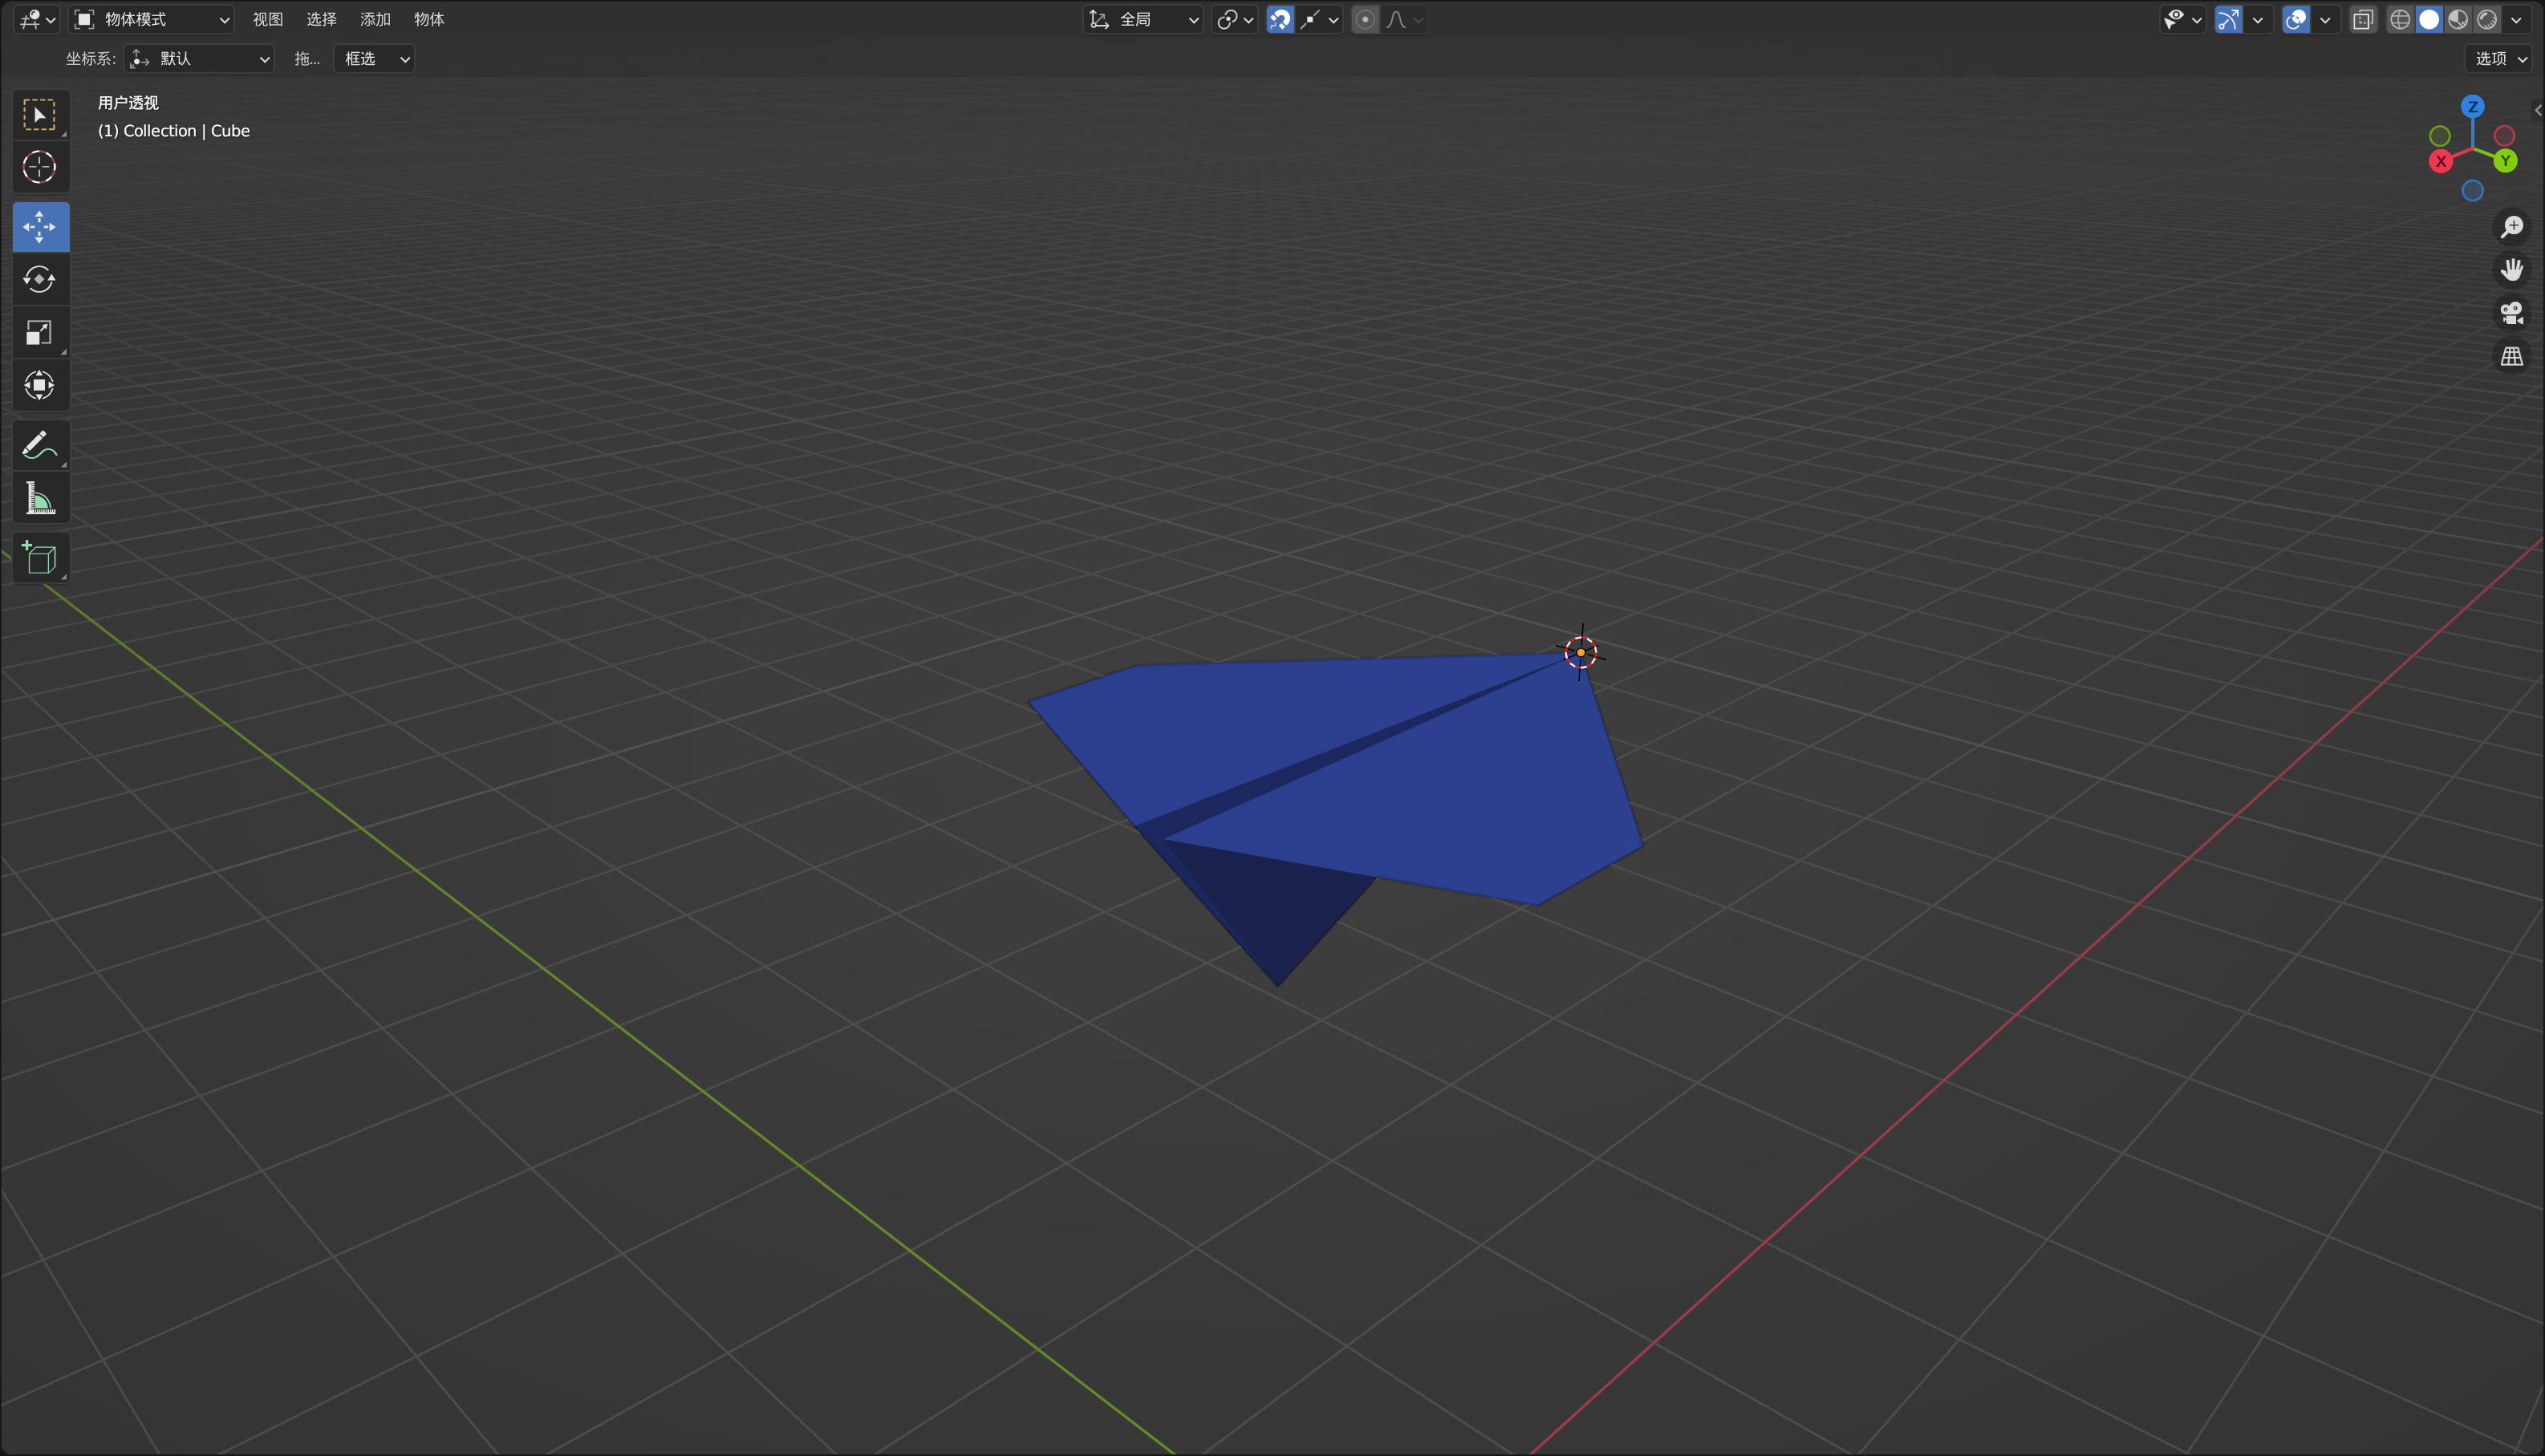Activate the Transform tool
Viewport: 2545px width, 1456px height.
[x=40, y=385]
